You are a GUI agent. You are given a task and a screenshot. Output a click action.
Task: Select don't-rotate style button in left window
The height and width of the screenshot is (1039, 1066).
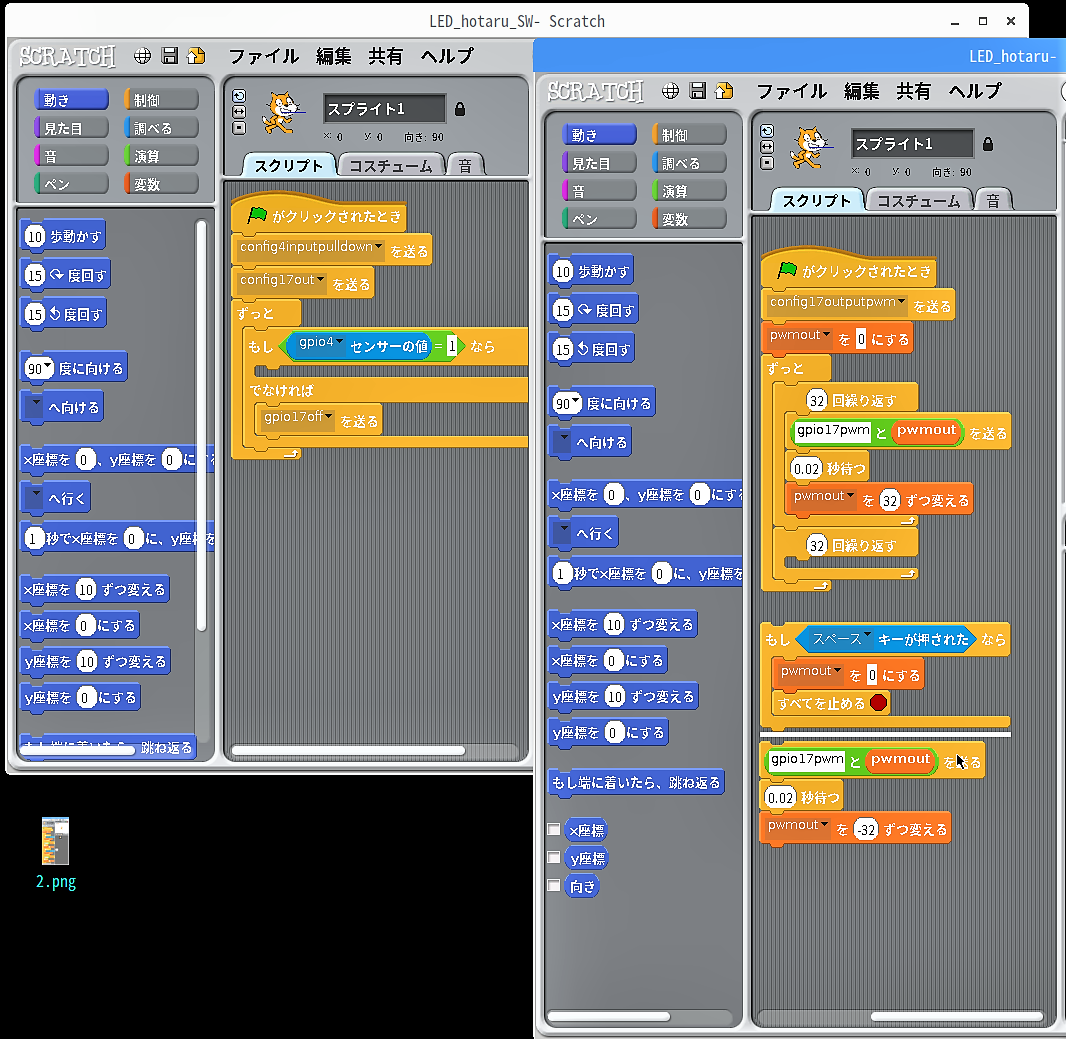click(239, 128)
